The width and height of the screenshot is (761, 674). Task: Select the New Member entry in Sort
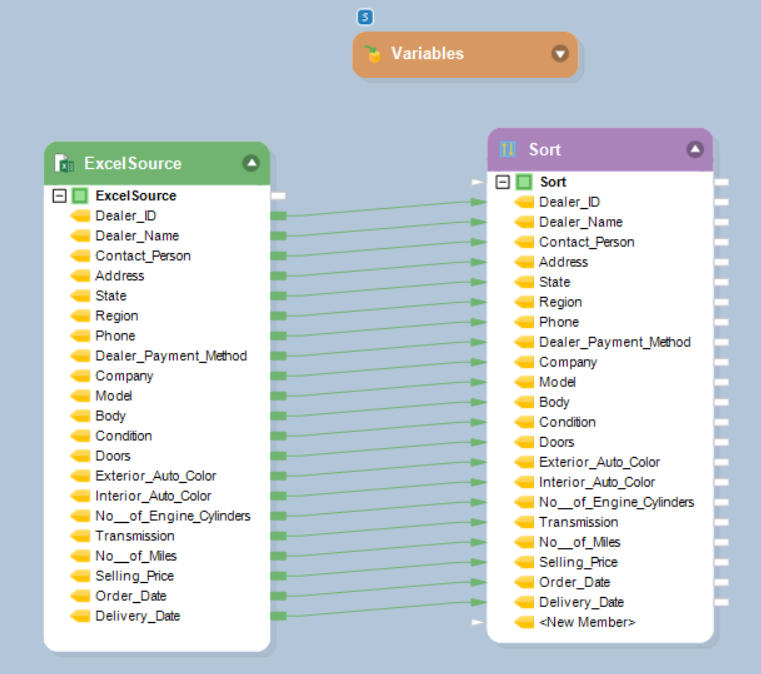click(586, 622)
